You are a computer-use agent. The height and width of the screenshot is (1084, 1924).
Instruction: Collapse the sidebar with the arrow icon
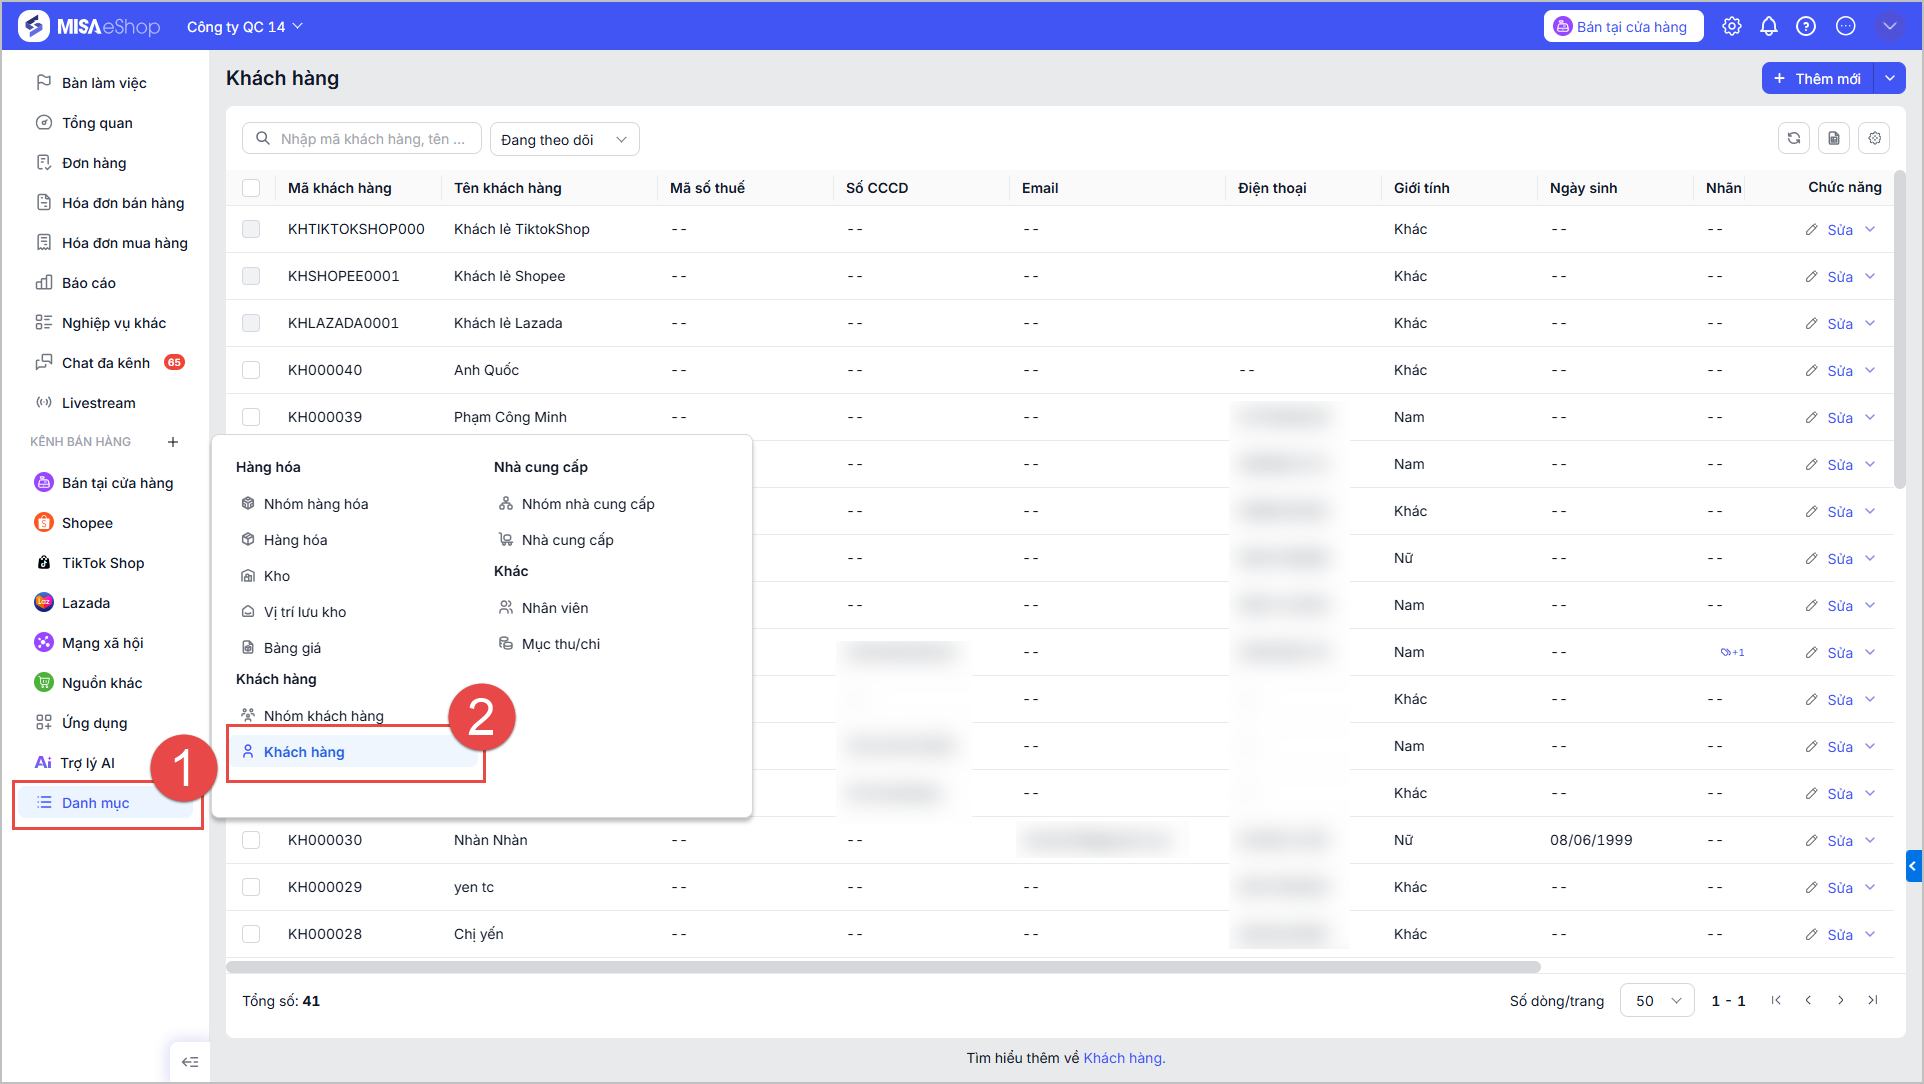tap(190, 1062)
